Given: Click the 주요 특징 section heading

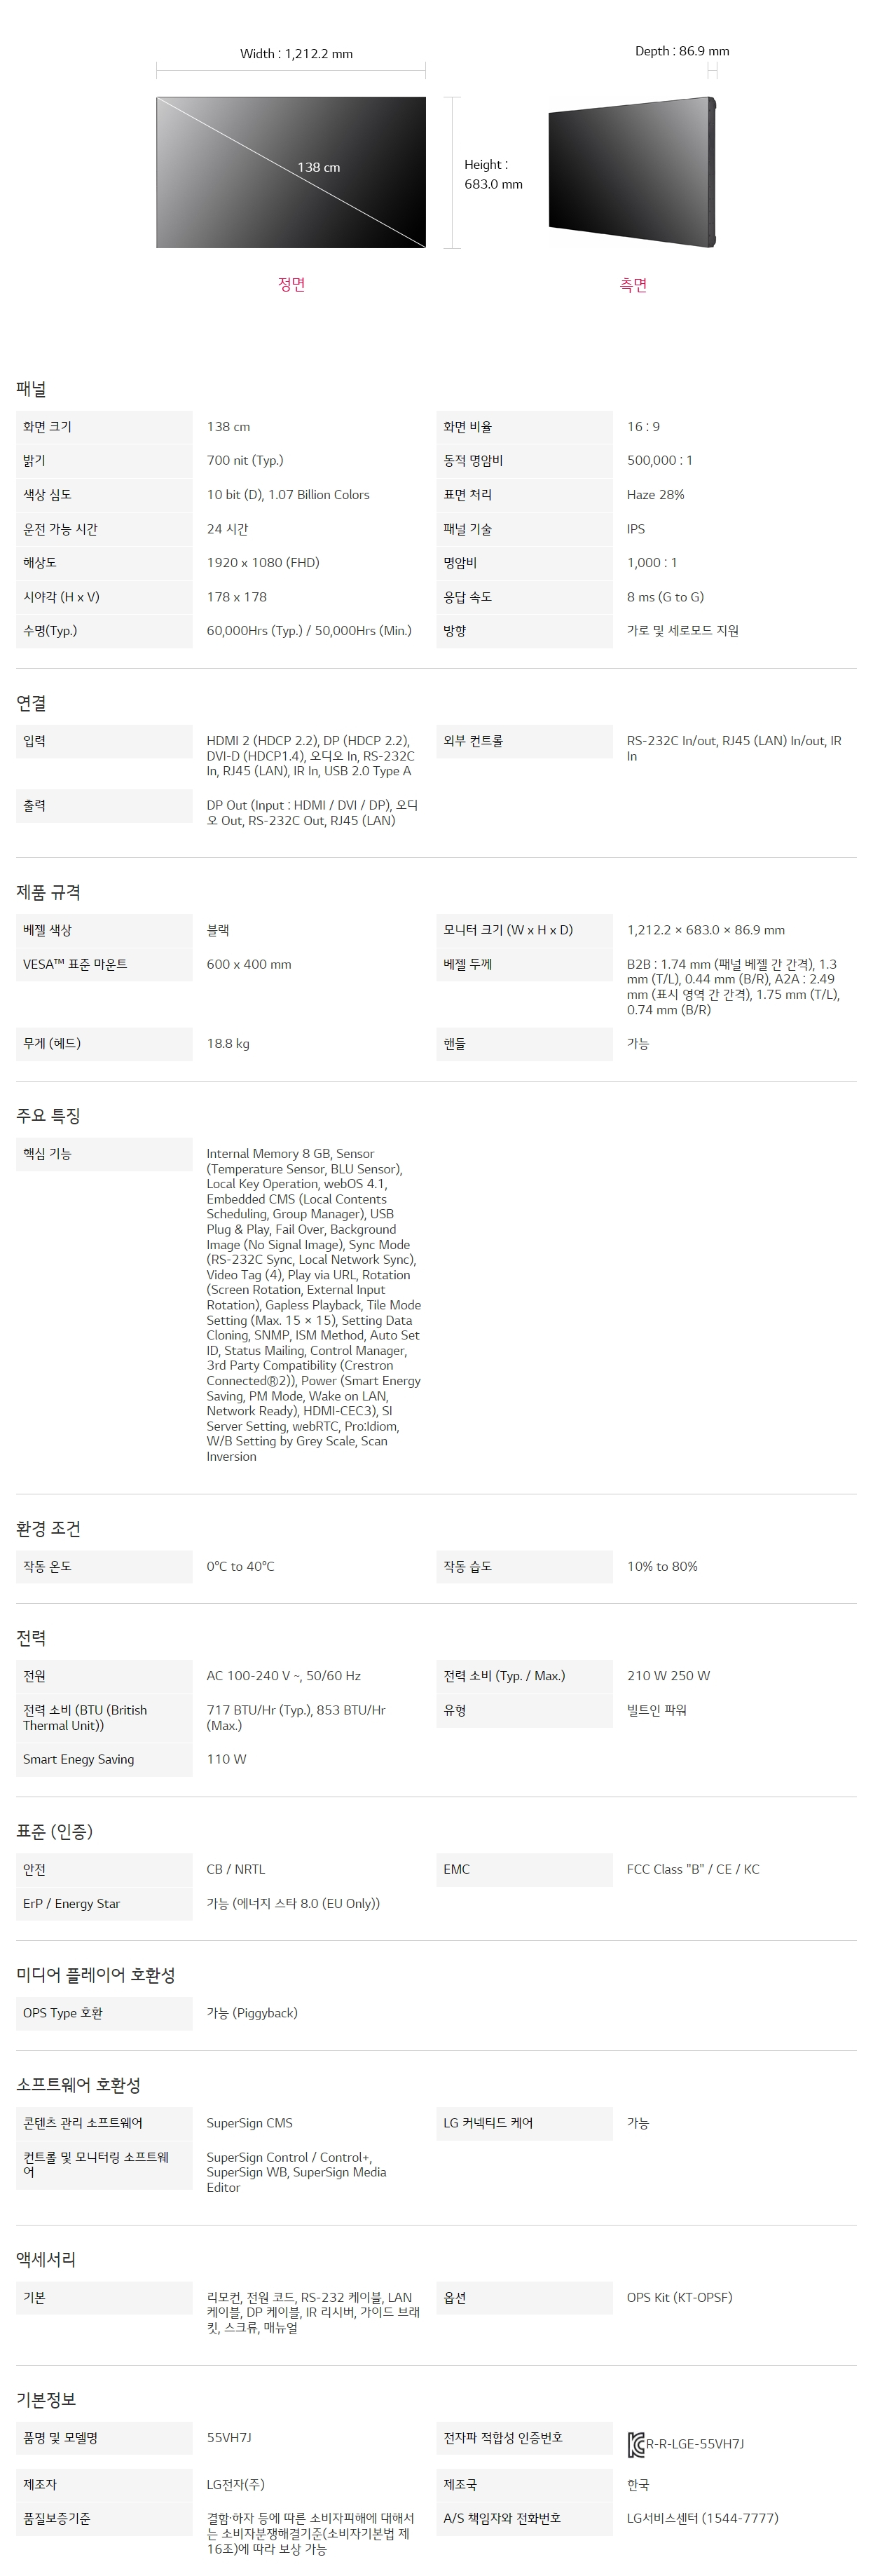Looking at the screenshot, I should [48, 1116].
